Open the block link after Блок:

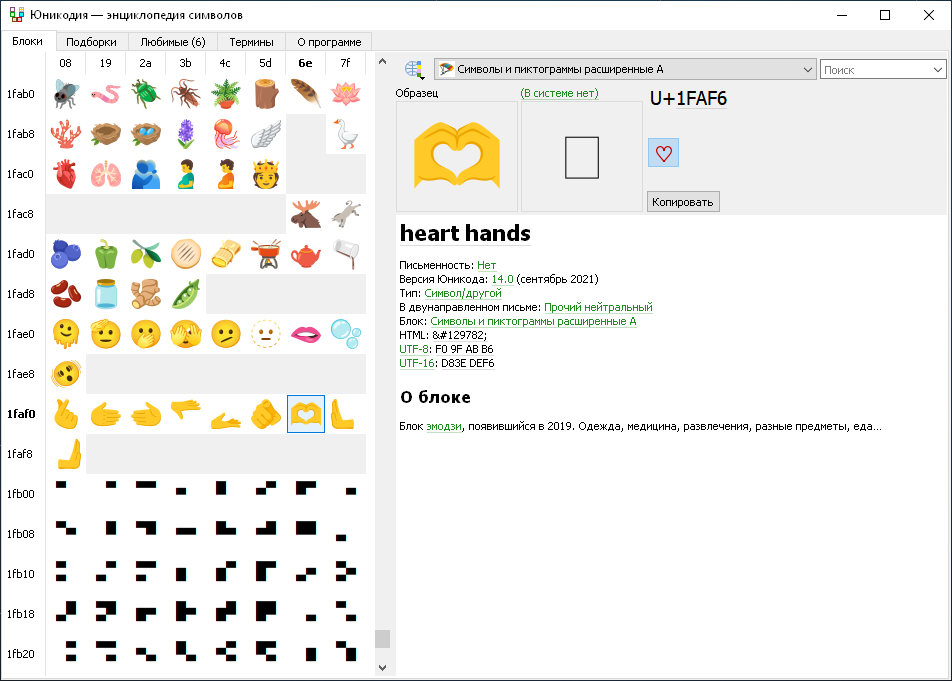click(x=533, y=321)
